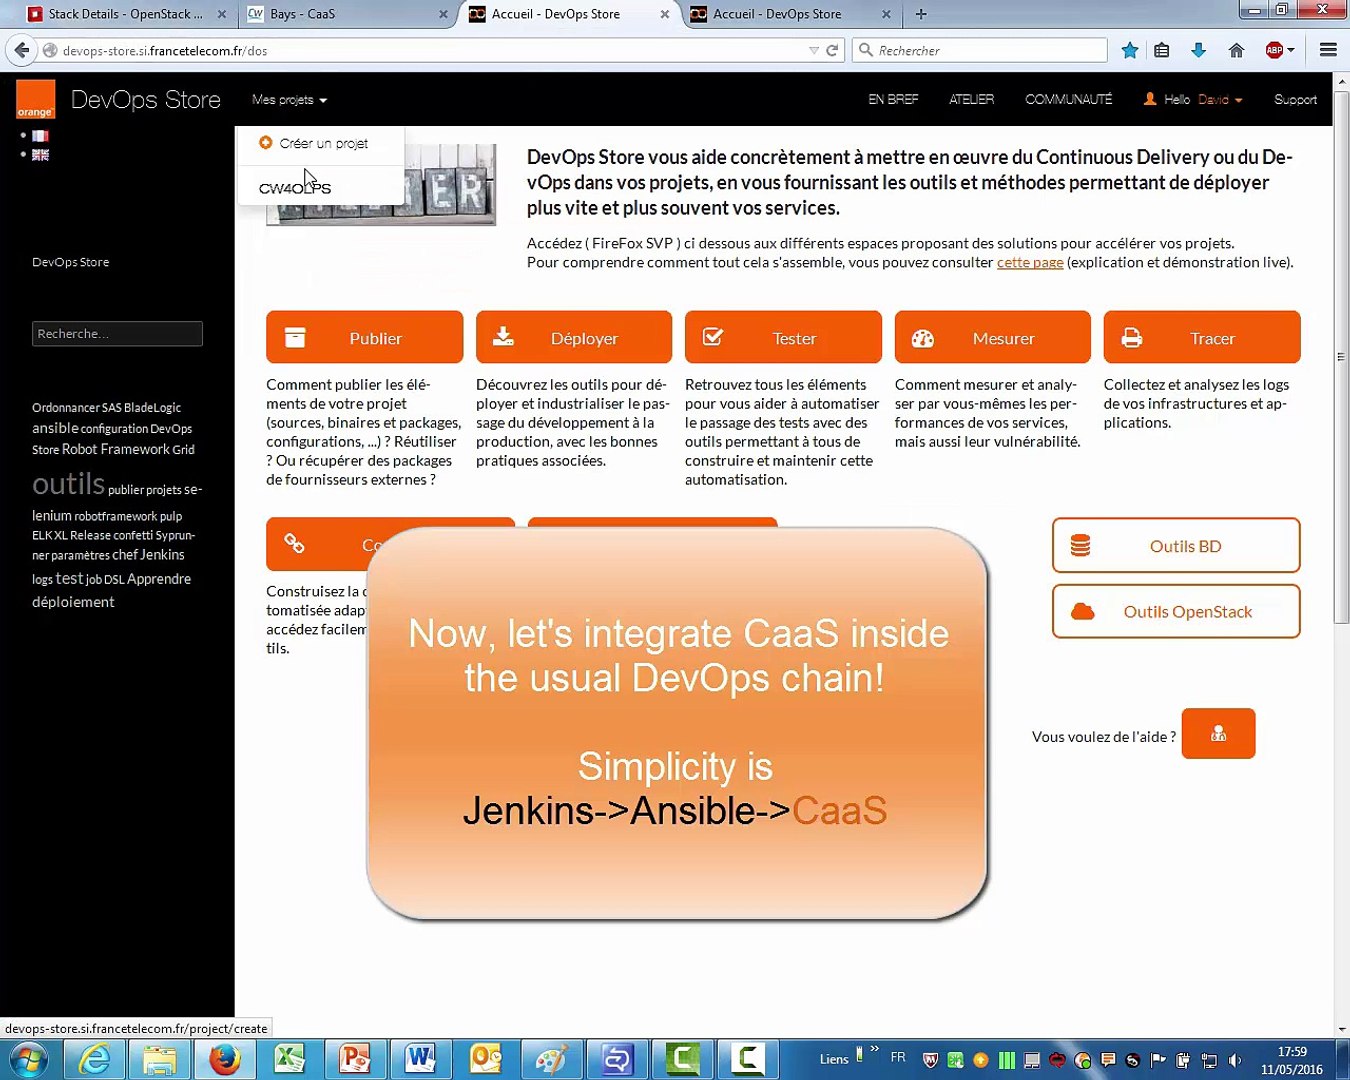Open the Adblock Plus dropdown arrow

tap(1291, 50)
